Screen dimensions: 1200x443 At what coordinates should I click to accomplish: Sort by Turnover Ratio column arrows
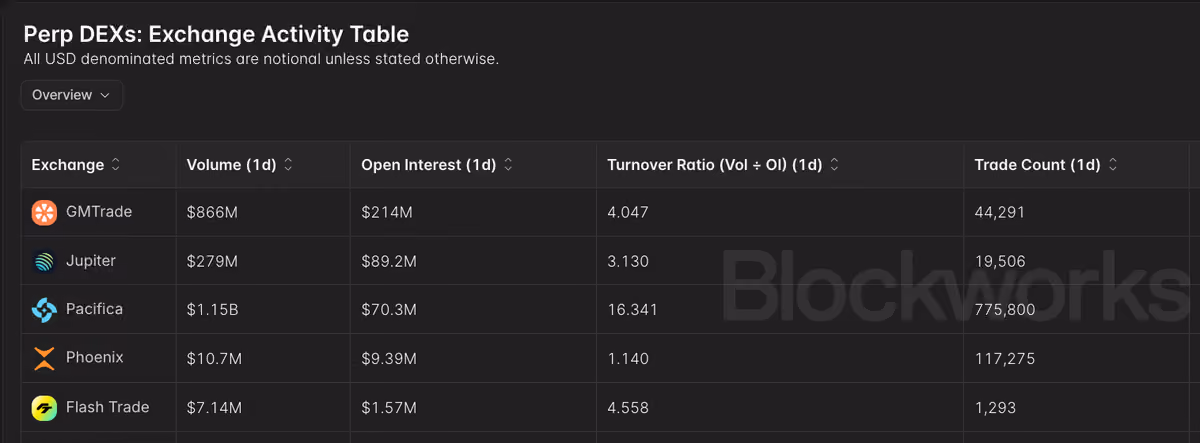(x=834, y=165)
